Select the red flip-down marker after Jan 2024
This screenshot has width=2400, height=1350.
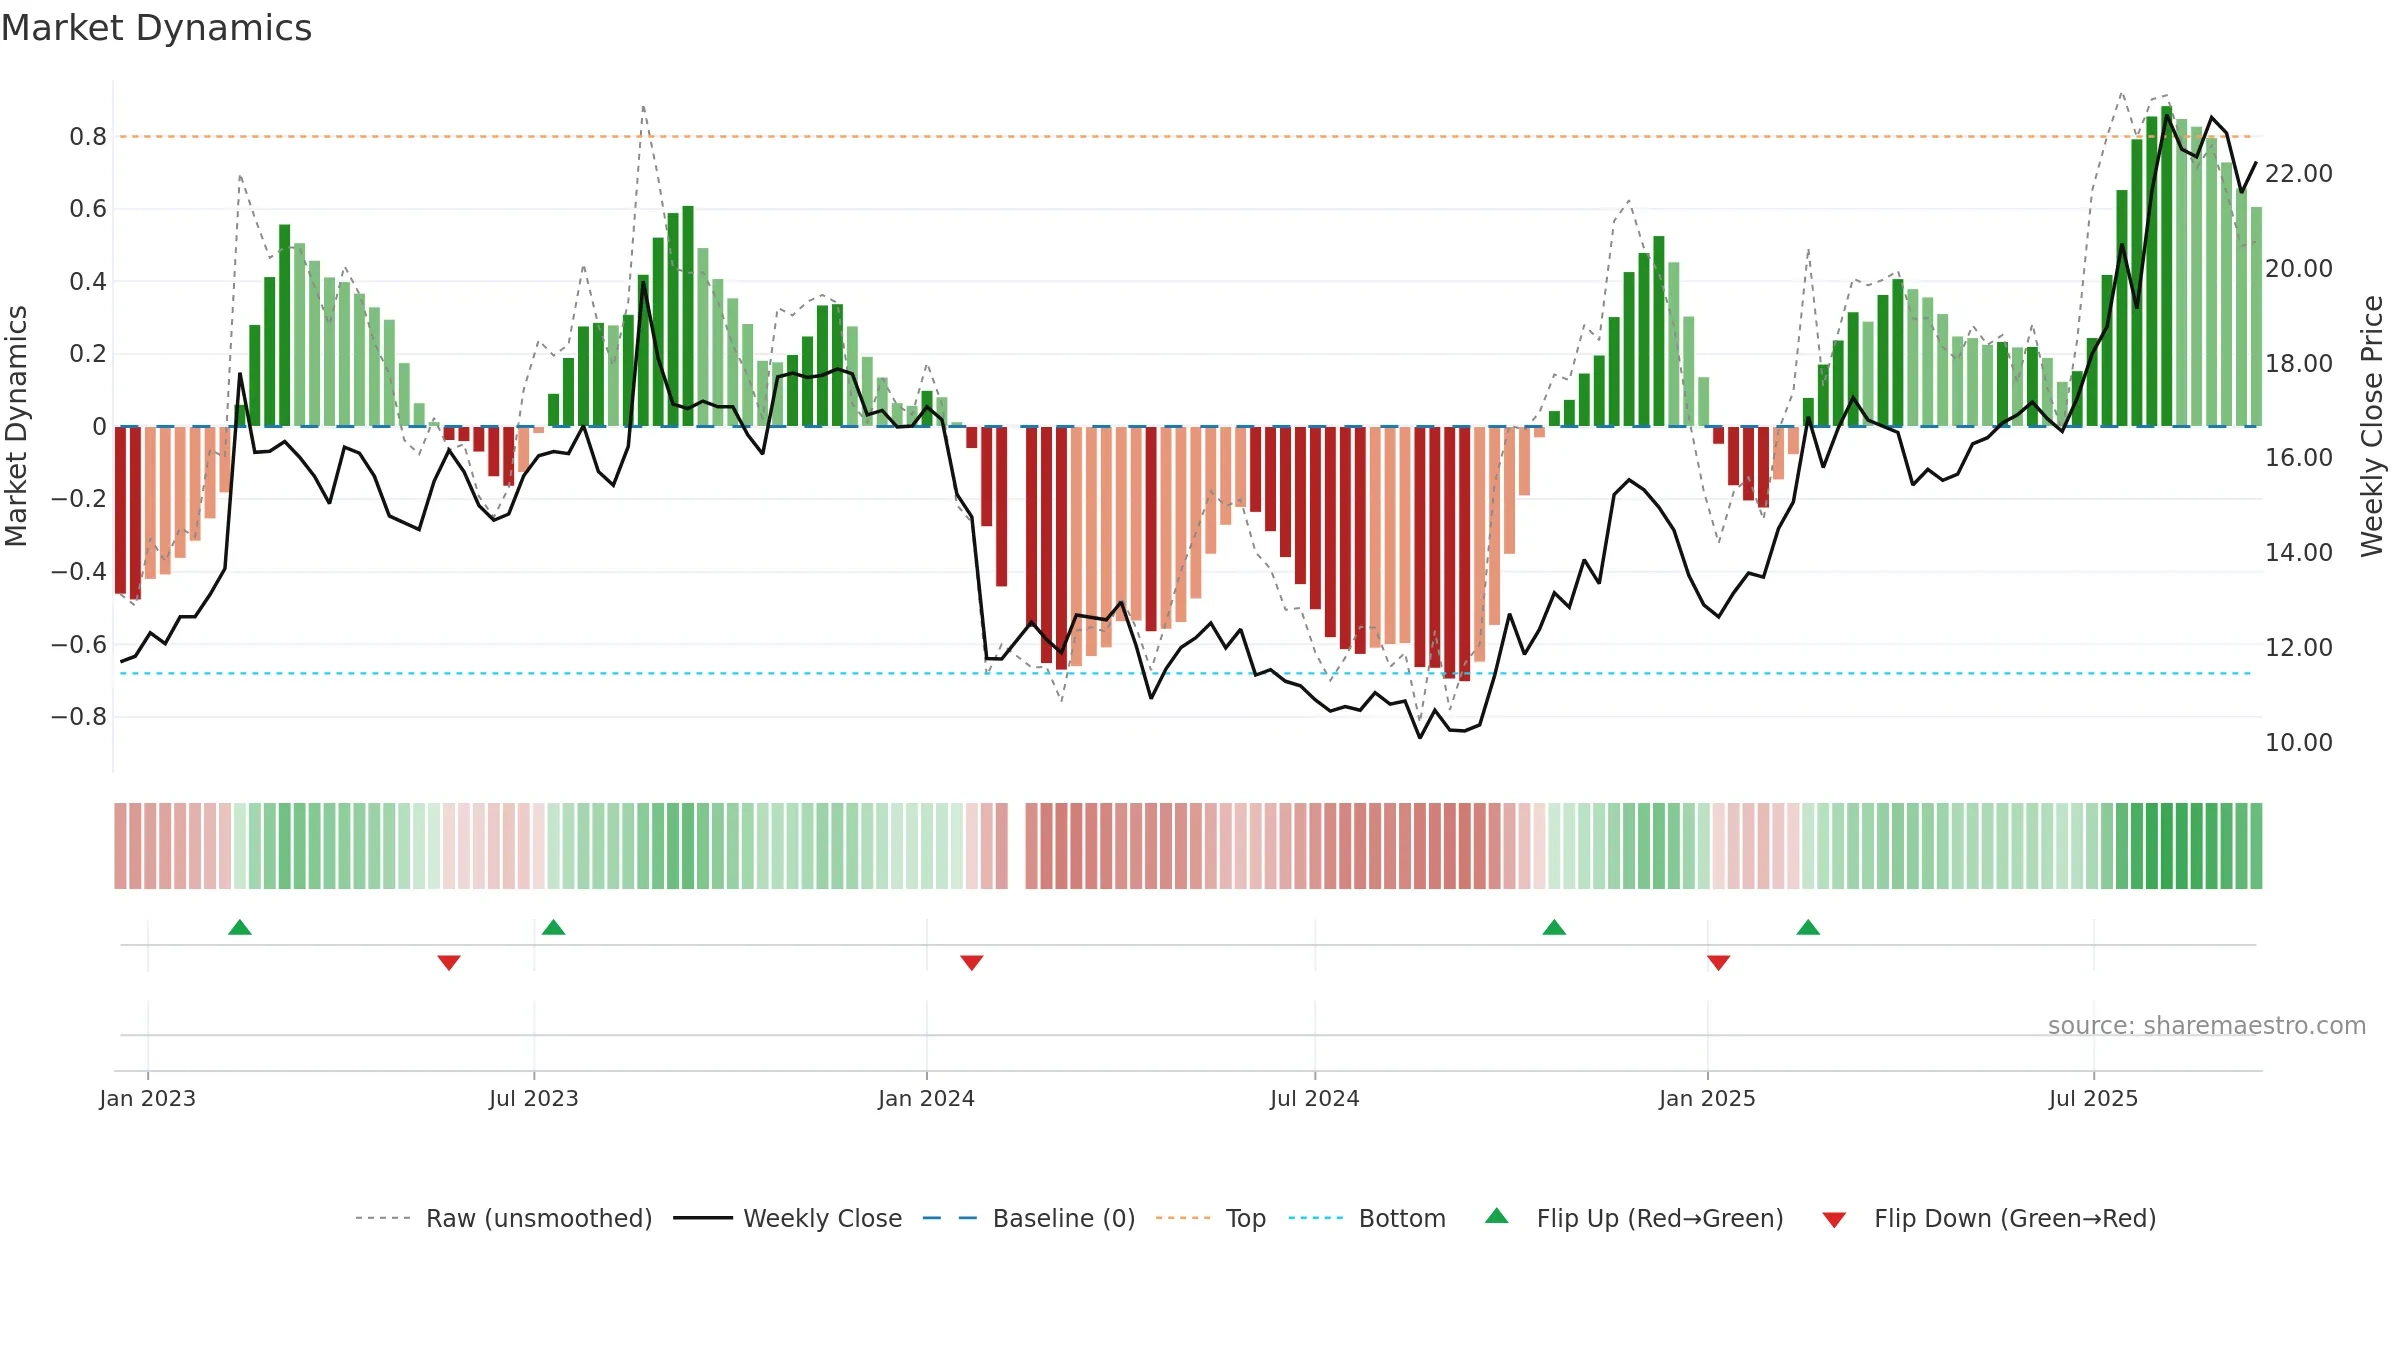coord(972,963)
